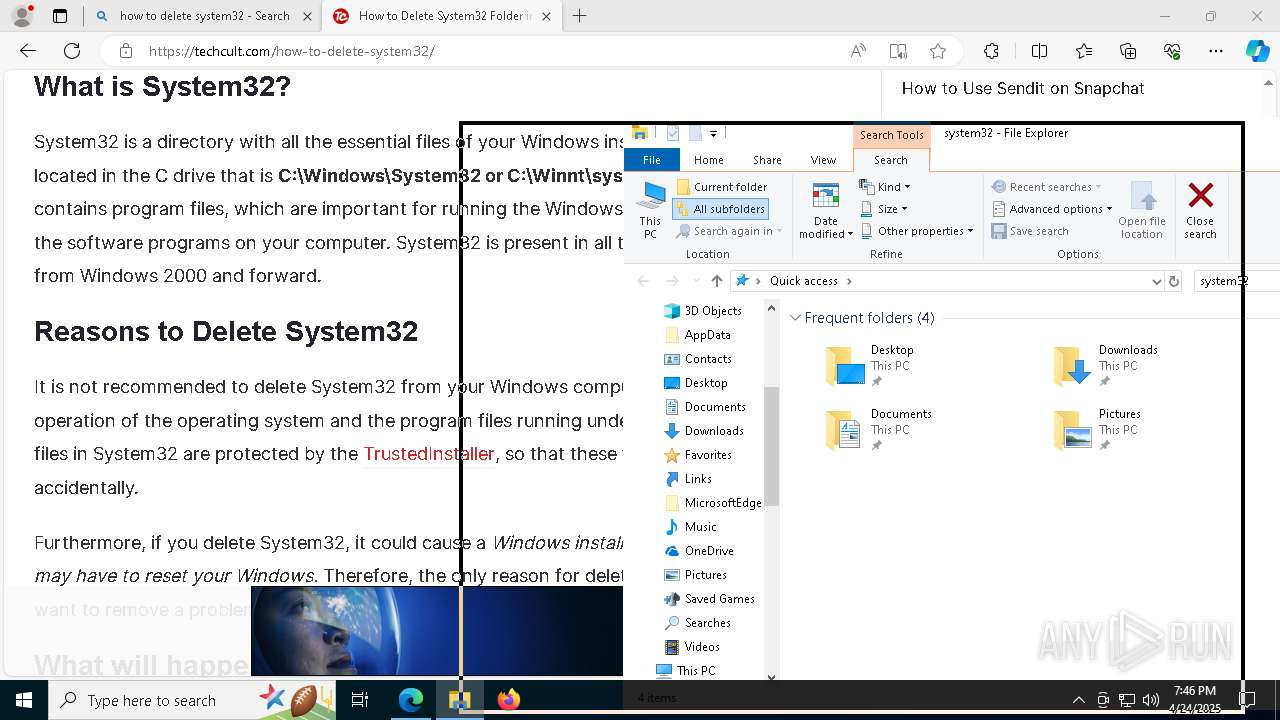Open a new Edge tab

click(579, 16)
